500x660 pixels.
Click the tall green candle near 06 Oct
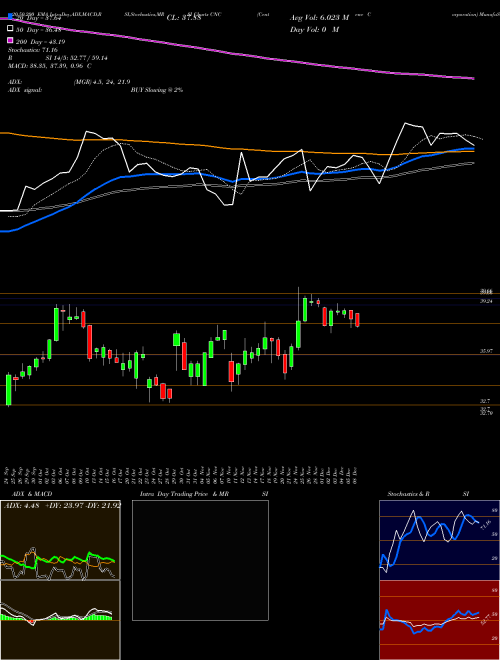56,325
